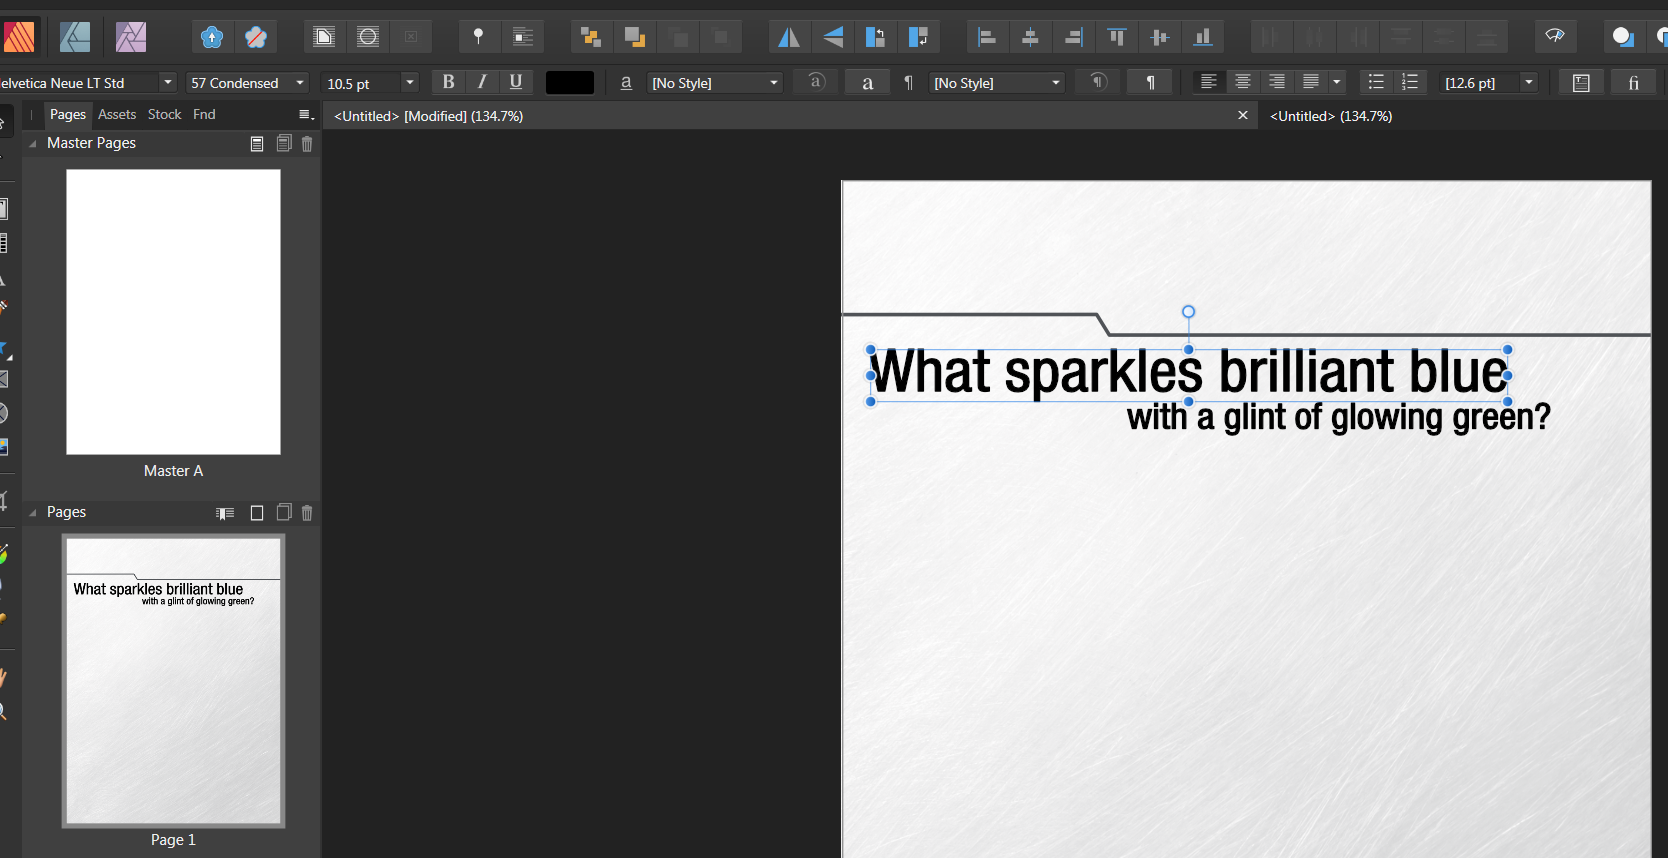This screenshot has width=1668, height=858.
Task: Collapse the Master Pages section
Action: tap(33, 144)
